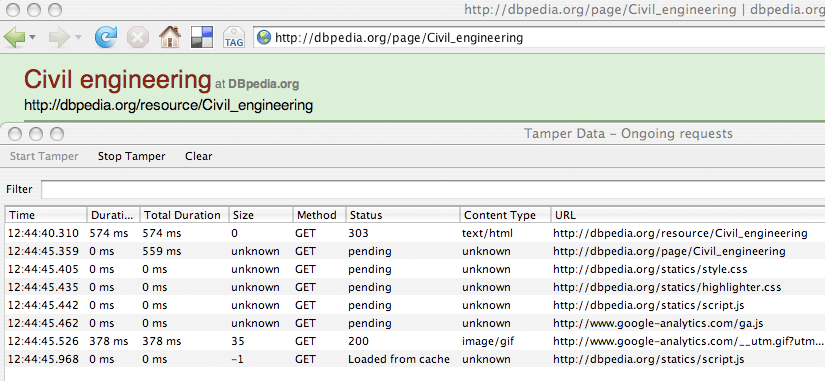Open the Back button history dropdown arrow
Image resolution: width=825 pixels, height=381 pixels.
(32, 38)
